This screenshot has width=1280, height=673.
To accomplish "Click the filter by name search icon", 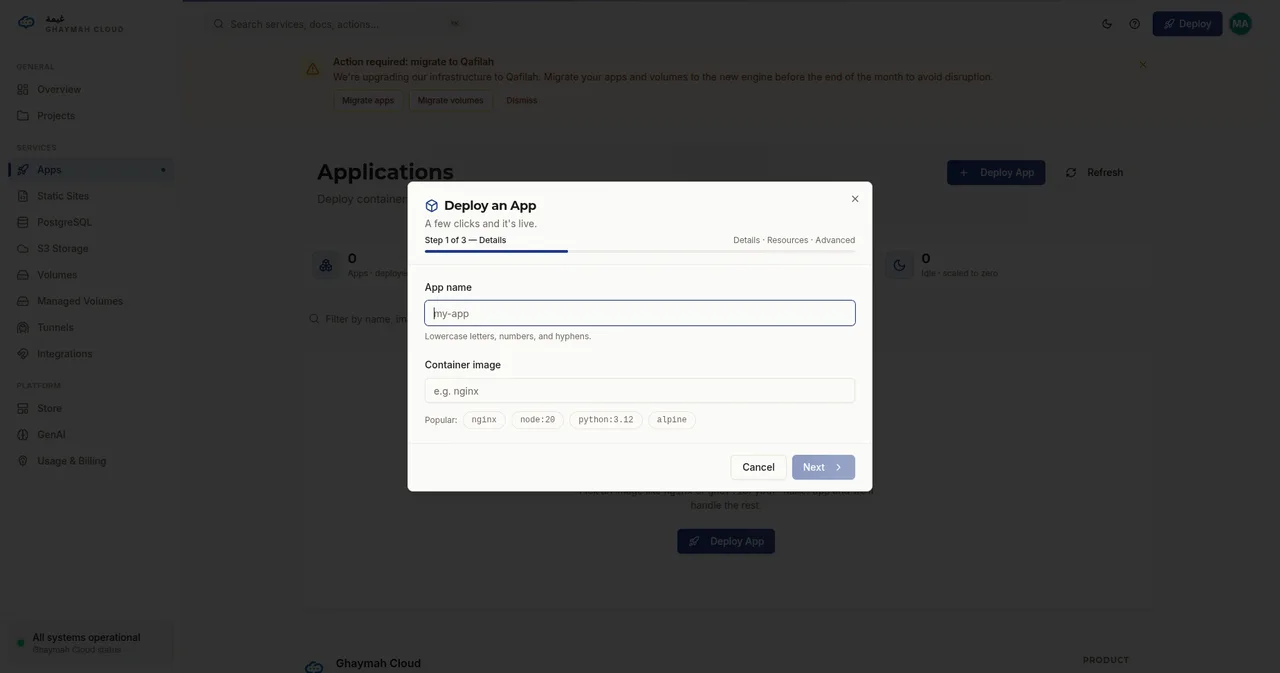I will click(314, 319).
